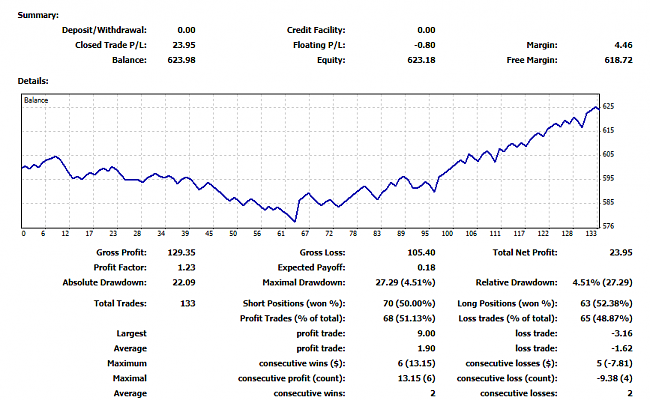Image resolution: width=650 pixels, height=400 pixels.
Task: Select the "Gross Profit:" label
Action: click(x=121, y=252)
